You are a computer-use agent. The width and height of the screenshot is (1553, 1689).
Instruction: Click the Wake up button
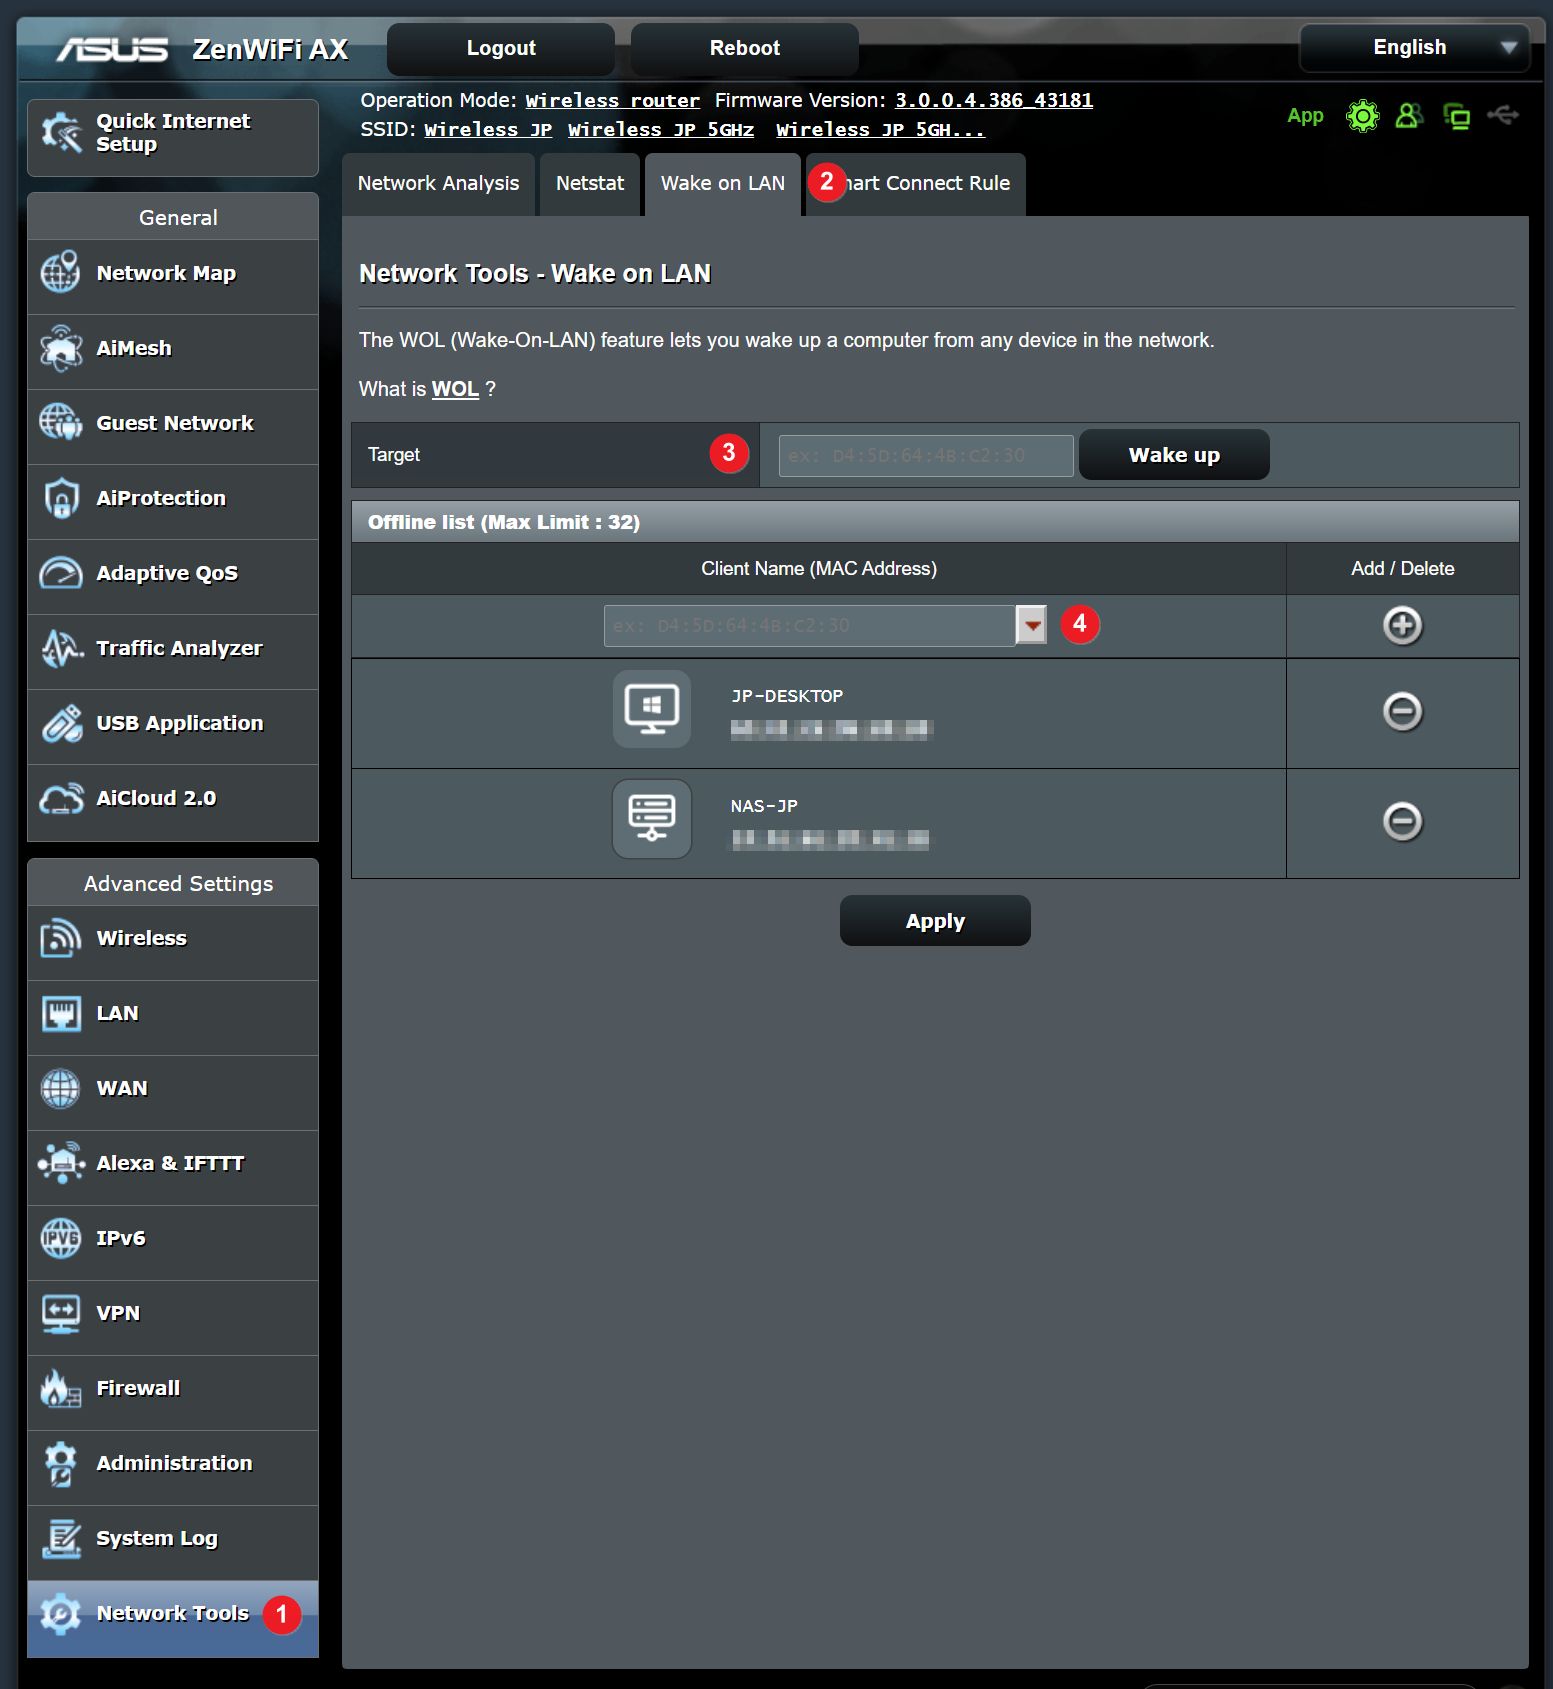[x=1174, y=455]
